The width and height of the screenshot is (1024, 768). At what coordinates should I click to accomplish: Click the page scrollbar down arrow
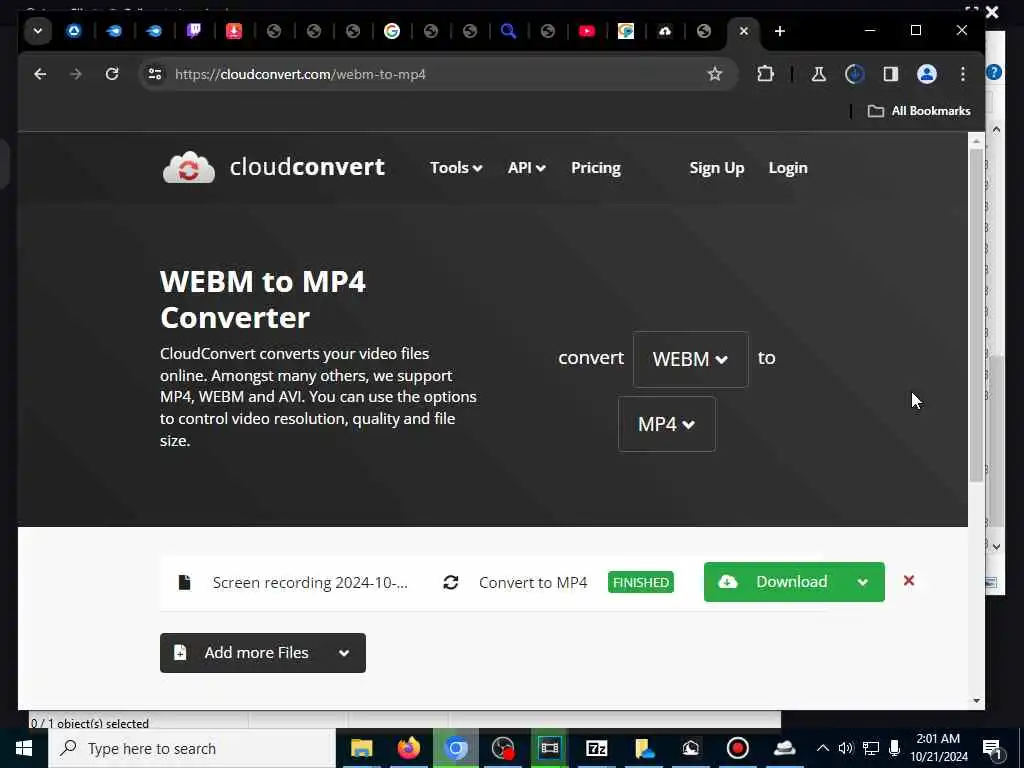[x=976, y=701]
